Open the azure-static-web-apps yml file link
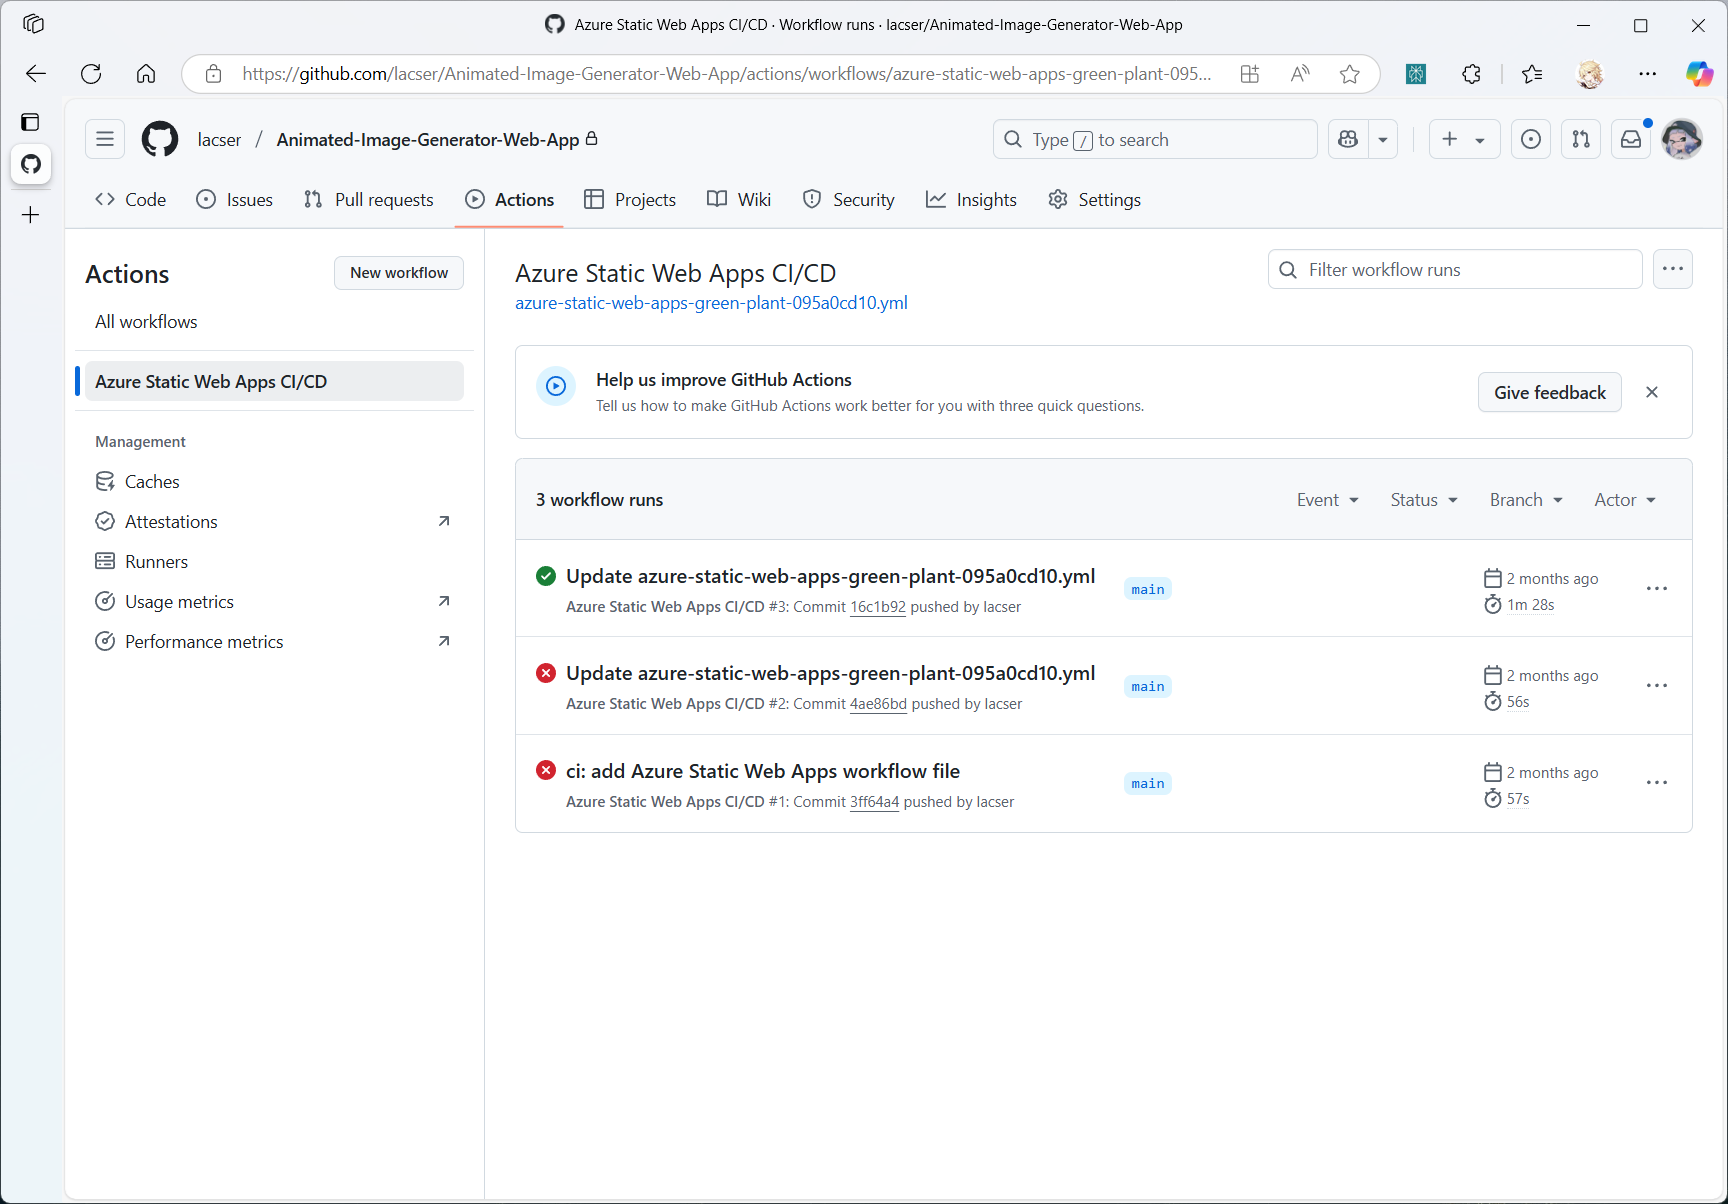Viewport: 1728px width, 1204px height. [711, 303]
